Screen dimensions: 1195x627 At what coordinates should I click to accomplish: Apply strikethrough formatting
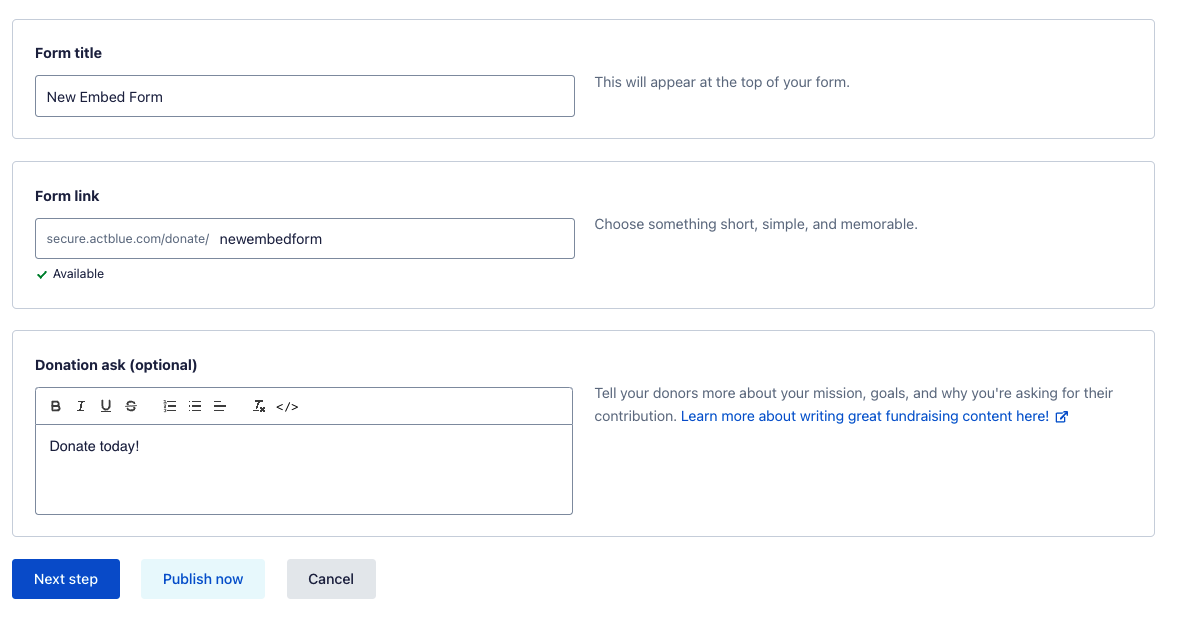point(131,406)
